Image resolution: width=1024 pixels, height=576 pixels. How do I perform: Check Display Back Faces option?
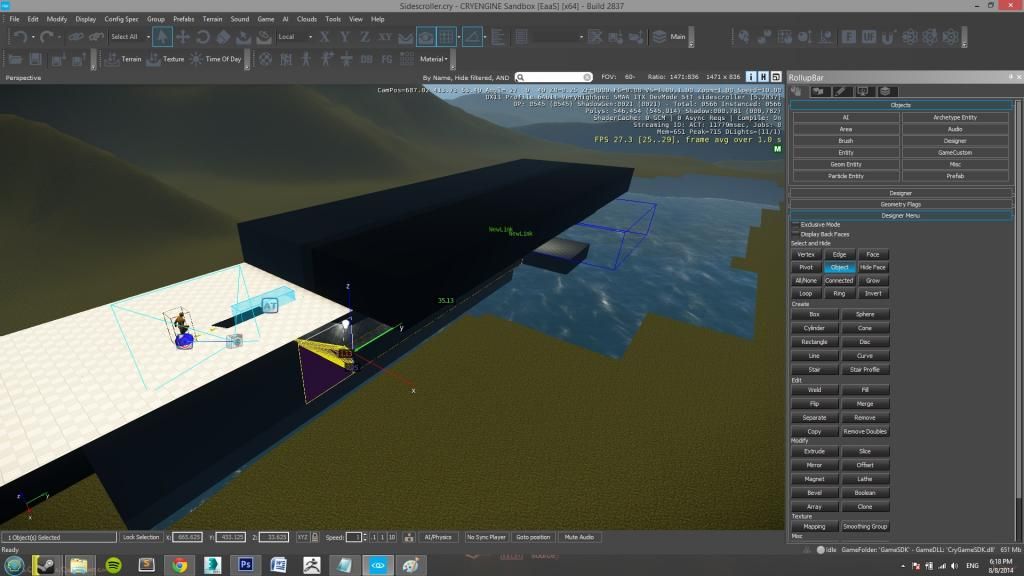[795, 234]
